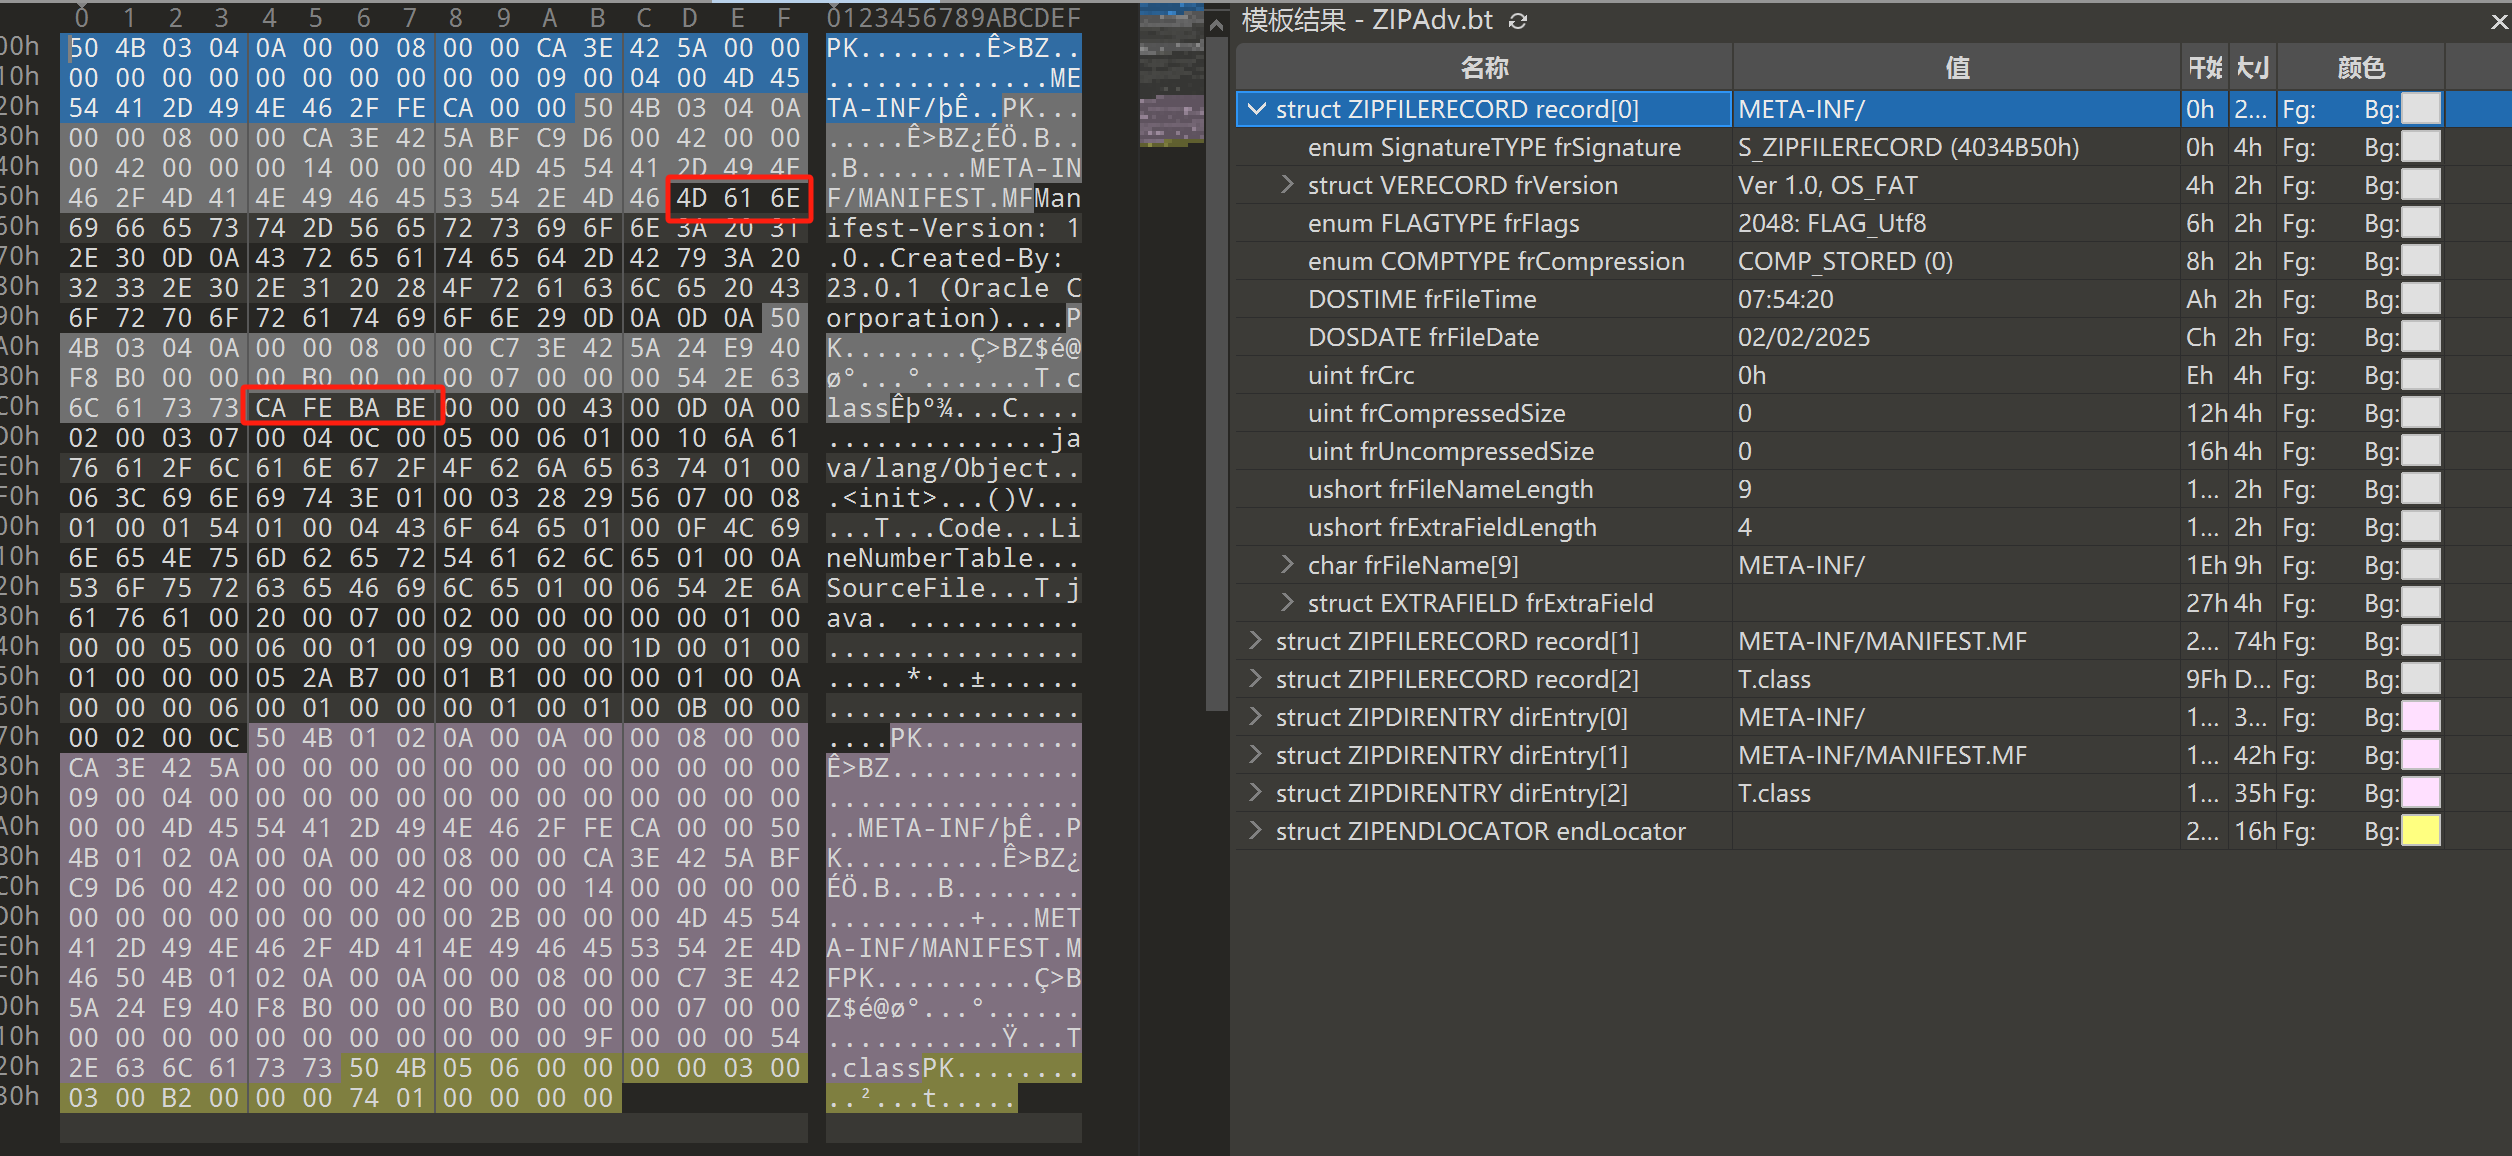Image resolution: width=2512 pixels, height=1156 pixels.
Task: Click 名称 column header
Action: pos(1484,68)
